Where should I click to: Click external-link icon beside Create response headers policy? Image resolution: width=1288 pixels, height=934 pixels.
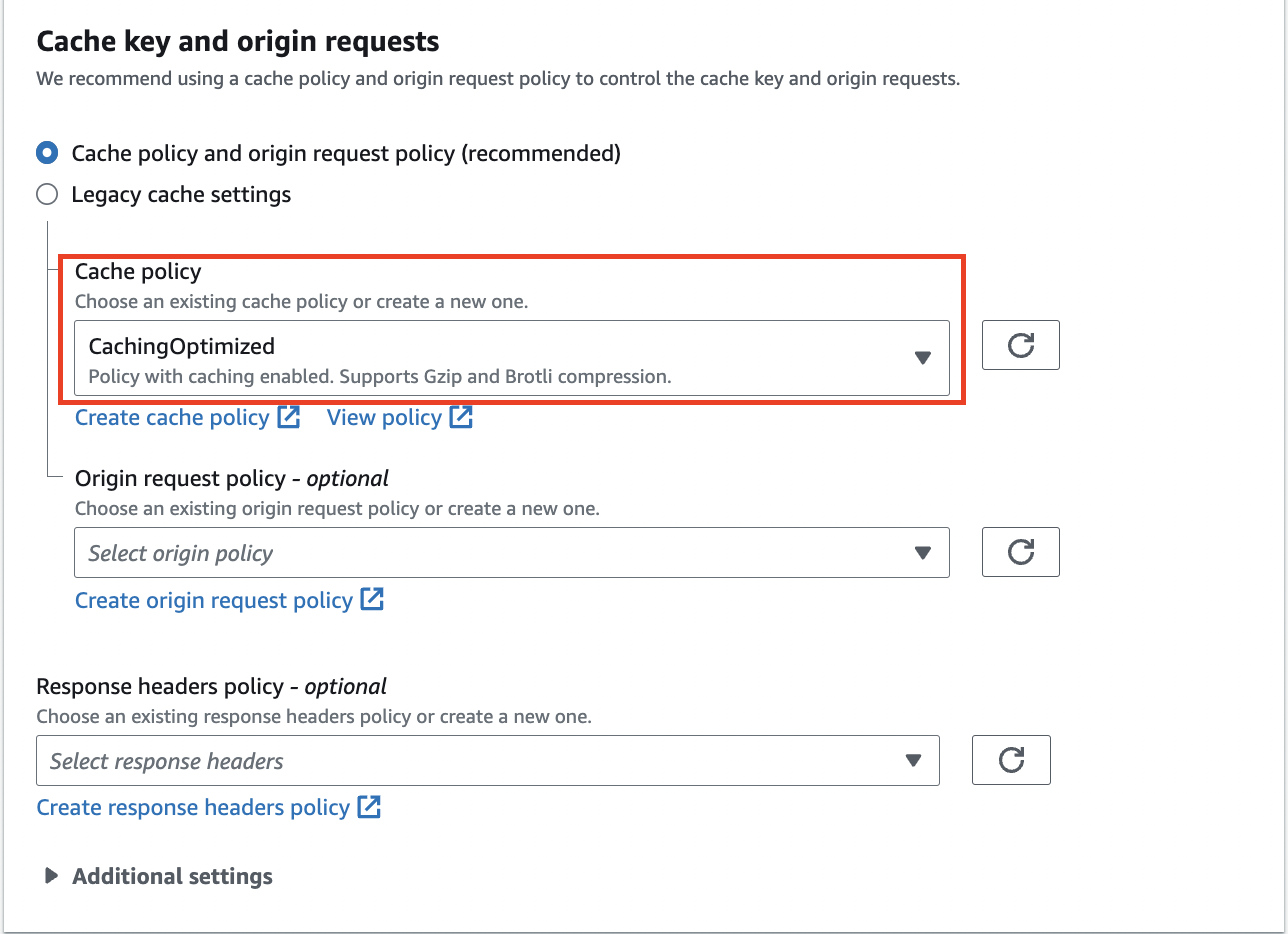(x=369, y=807)
